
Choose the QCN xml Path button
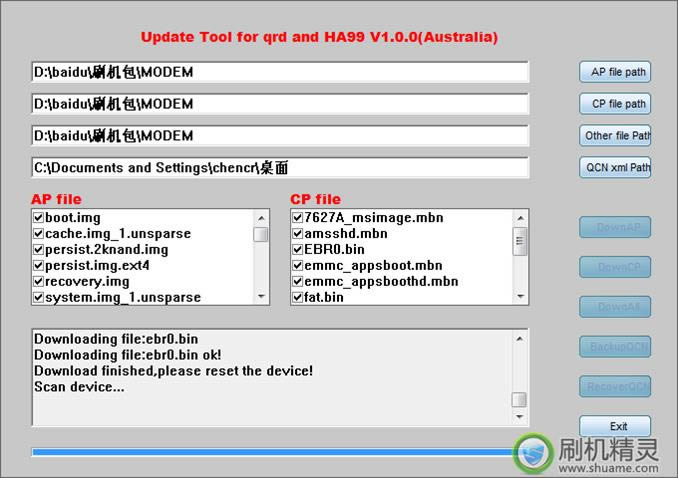(615, 168)
